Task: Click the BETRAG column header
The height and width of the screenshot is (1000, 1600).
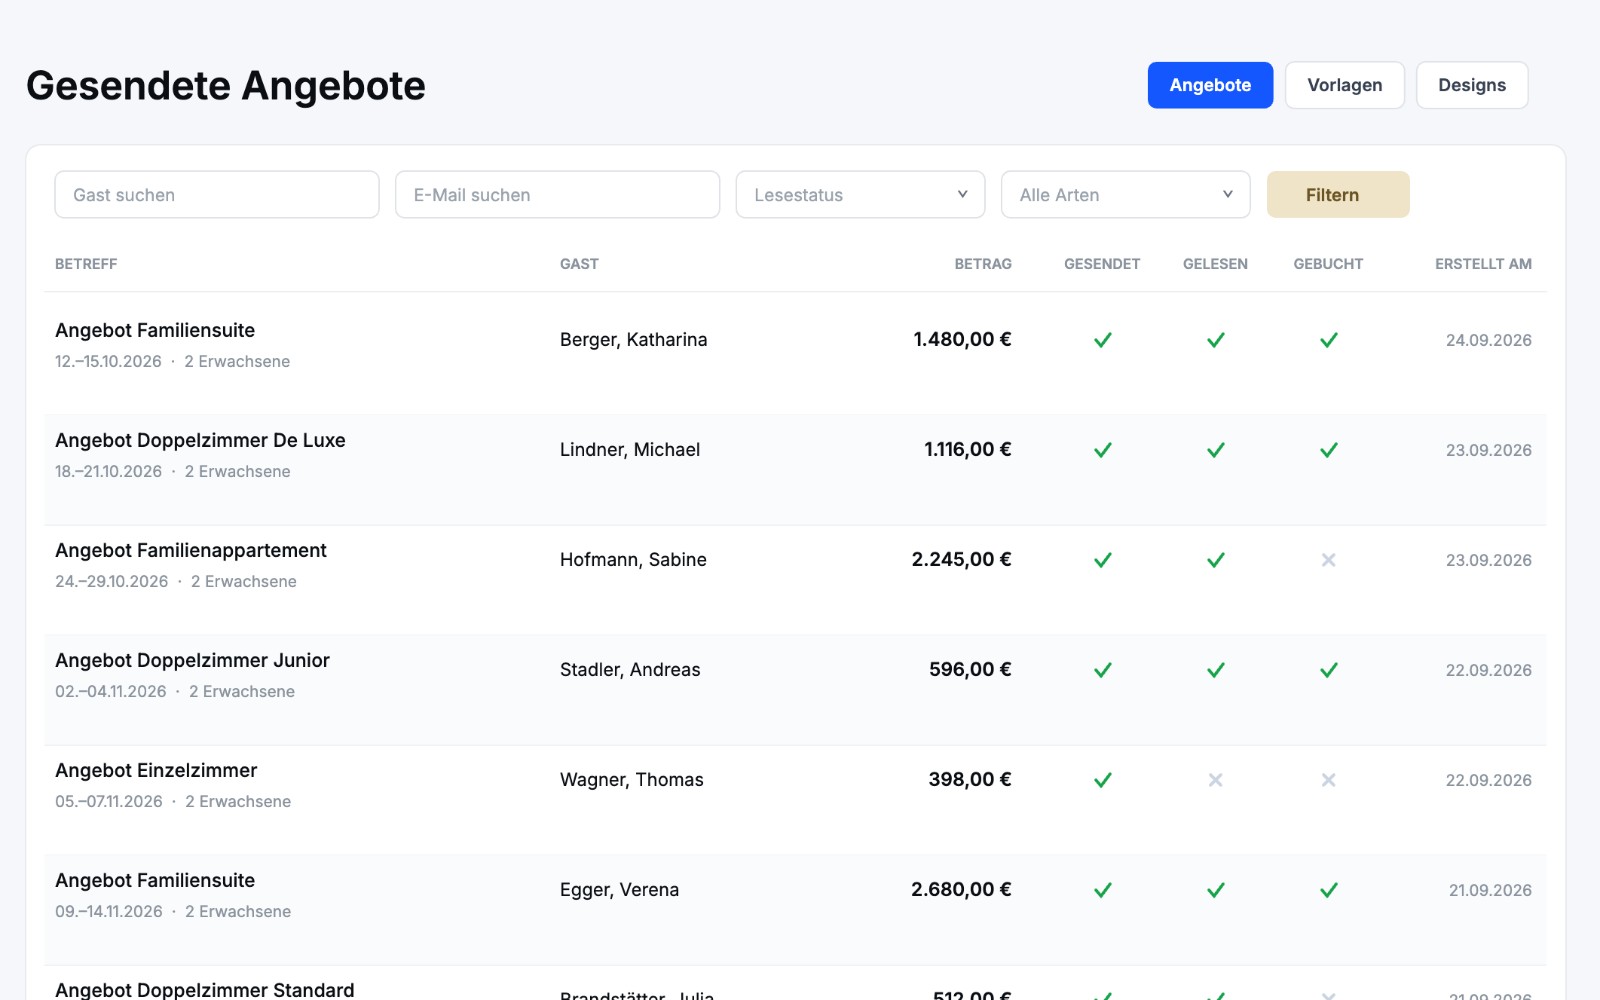Action: [983, 264]
